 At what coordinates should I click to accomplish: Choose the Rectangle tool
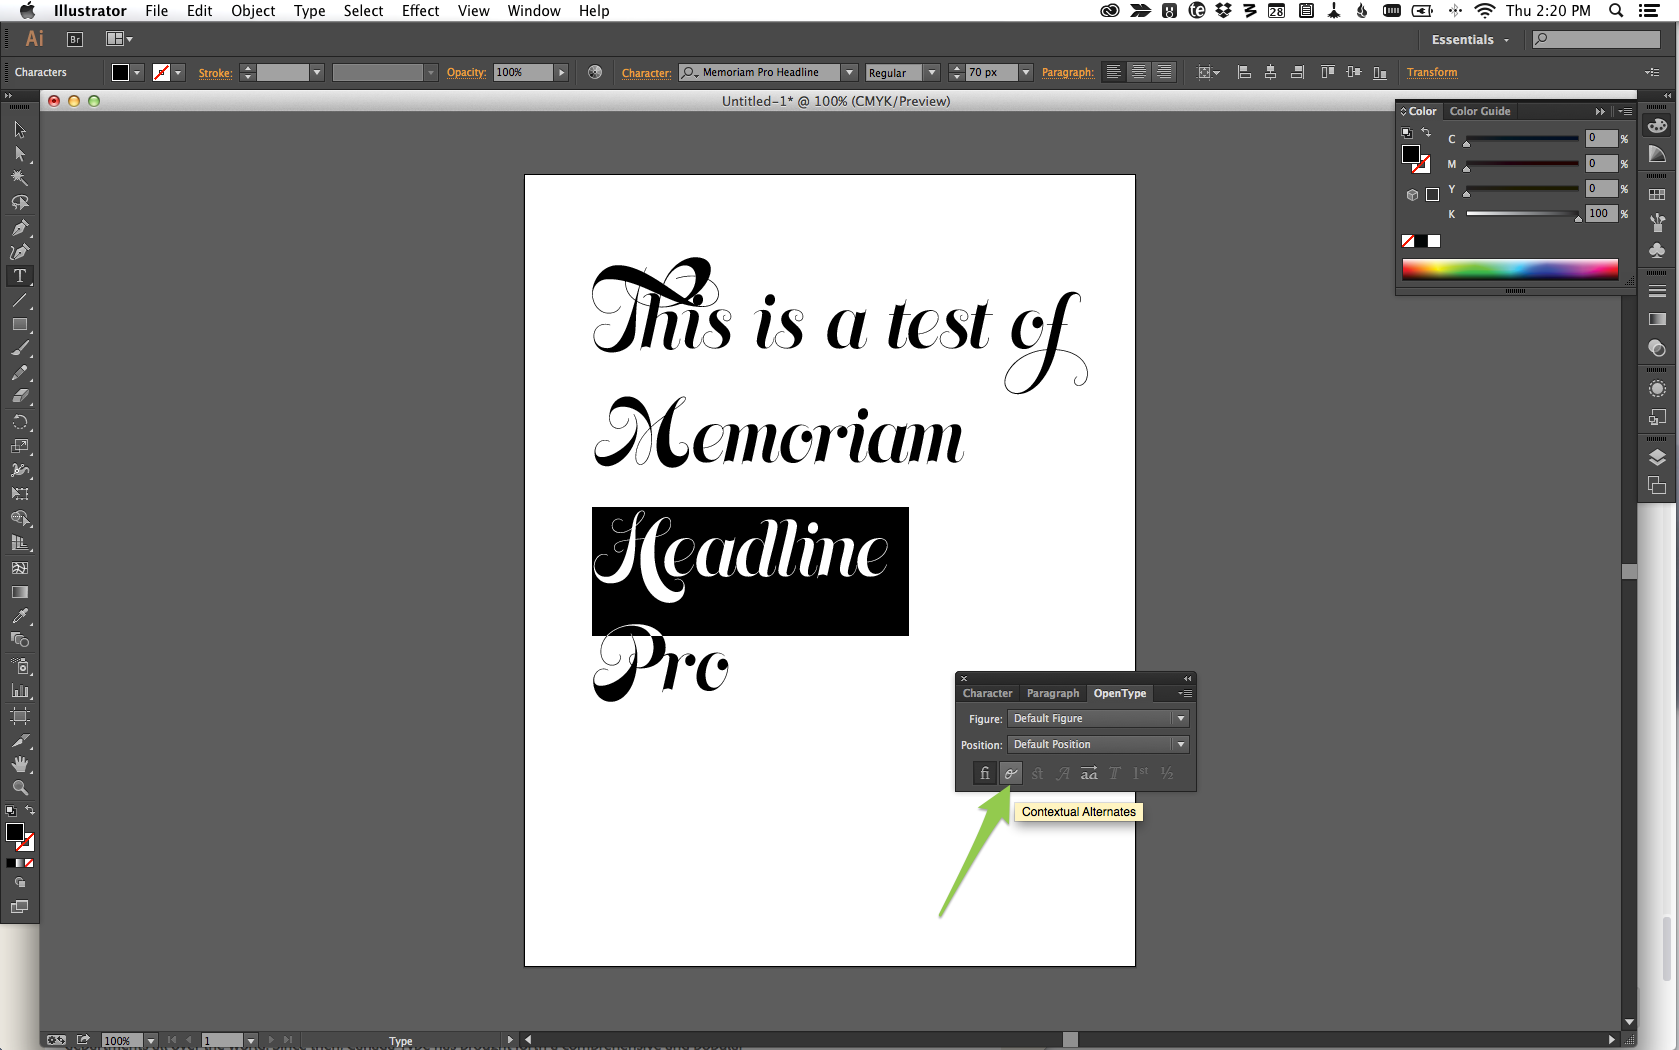click(20, 324)
